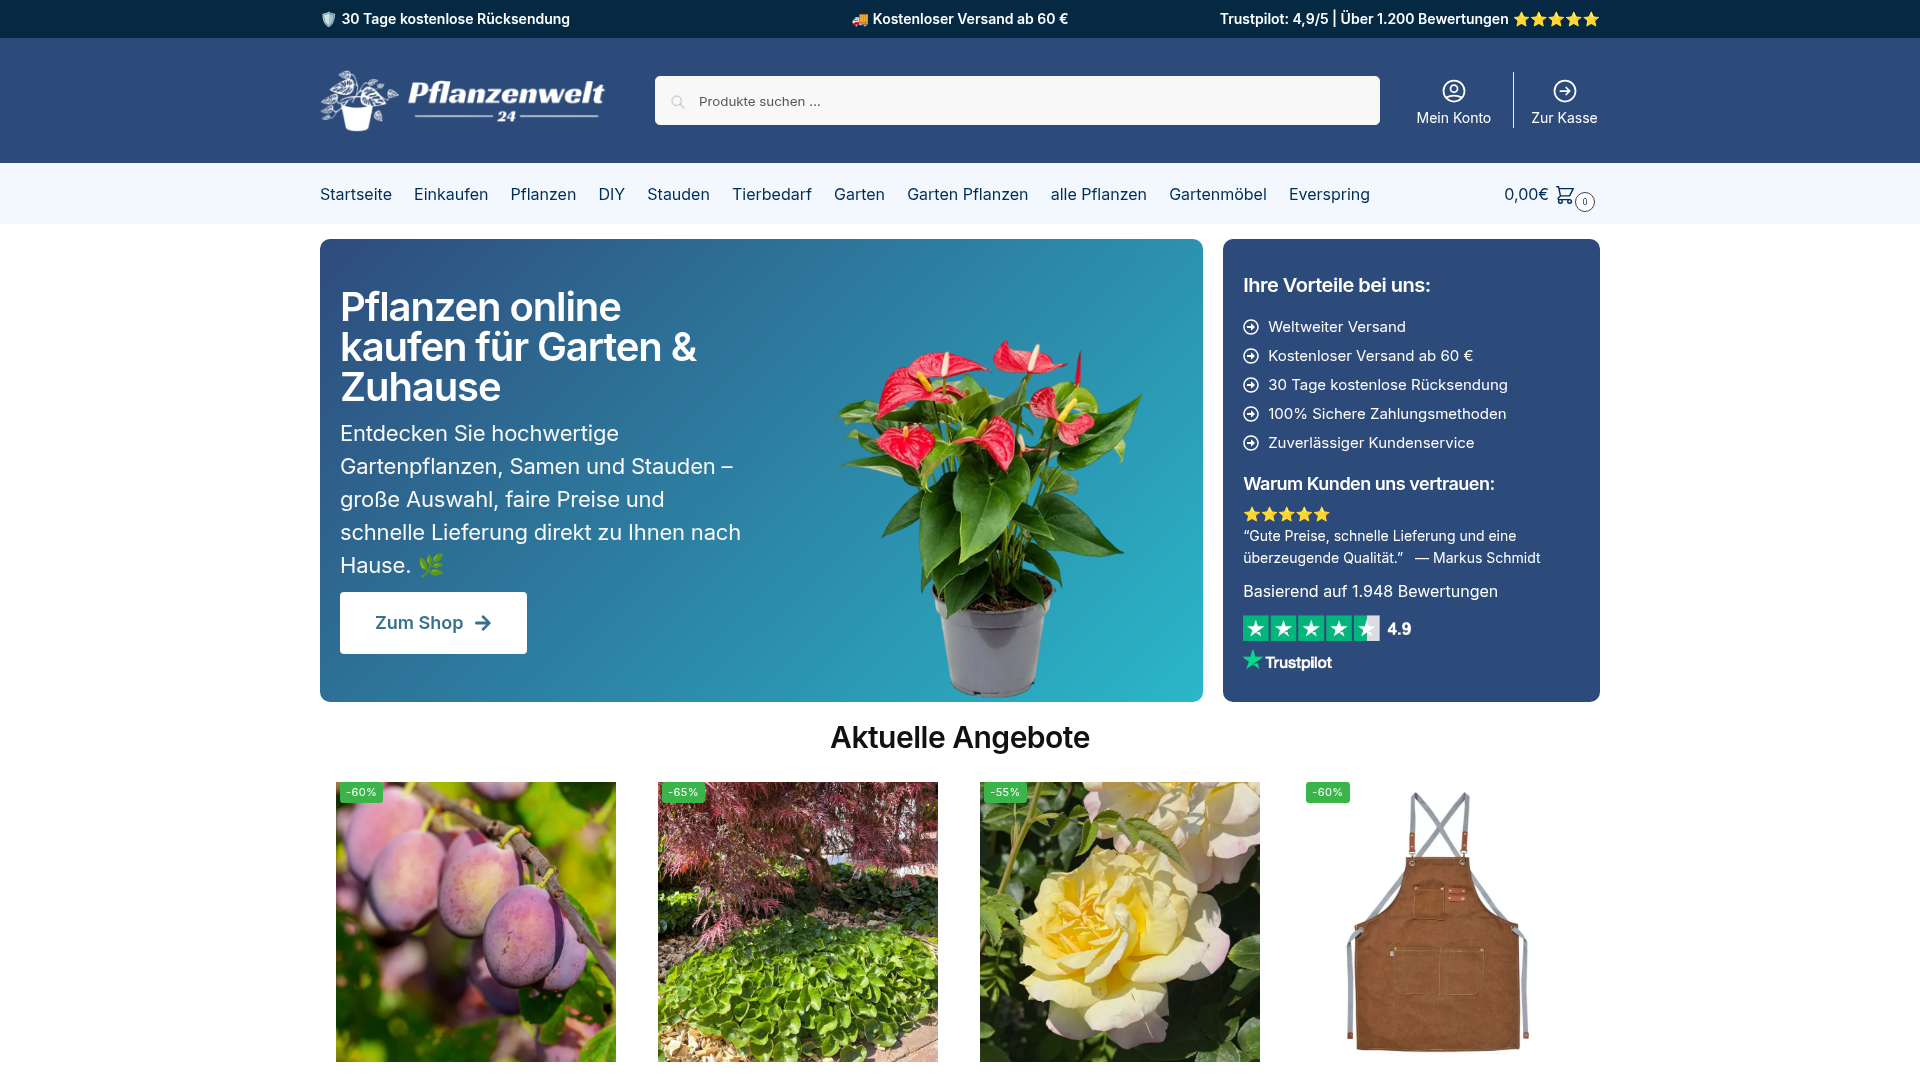
Task: Click the arrow icon beside Weltweiter Versand
Action: point(1251,327)
